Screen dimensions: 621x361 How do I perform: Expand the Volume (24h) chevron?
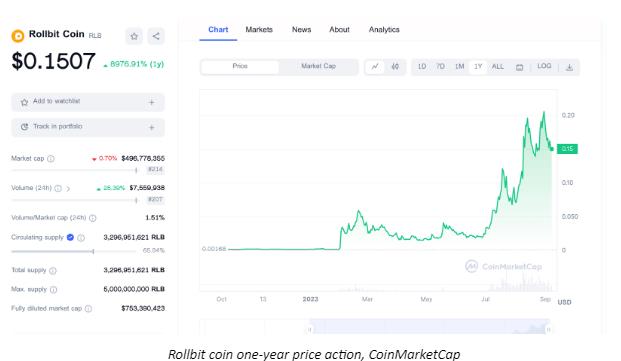pyautogui.click(x=68, y=188)
